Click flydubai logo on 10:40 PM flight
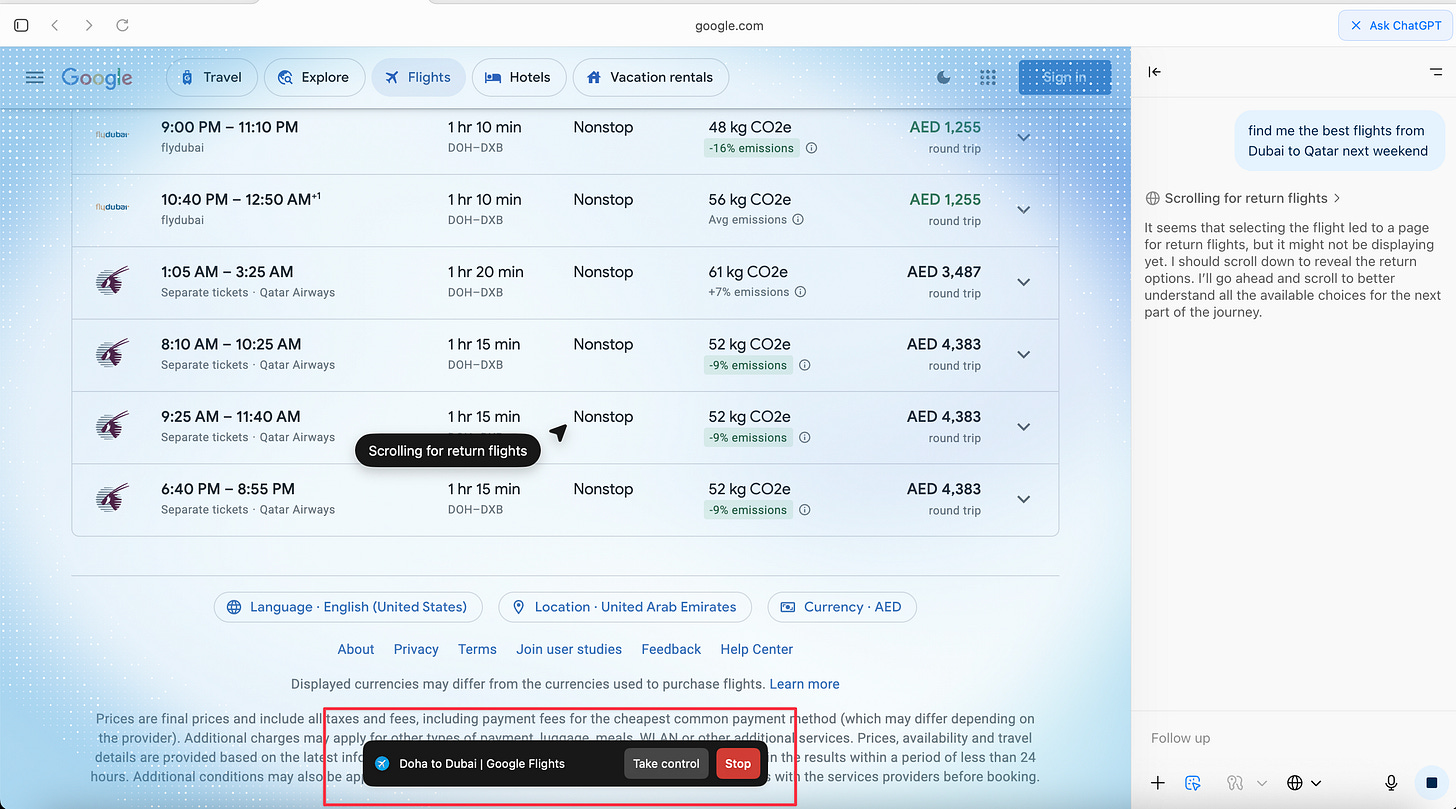 click(112, 207)
